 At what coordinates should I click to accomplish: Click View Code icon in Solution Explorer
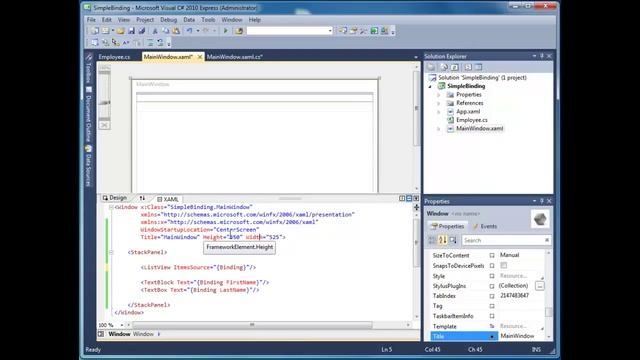468,67
